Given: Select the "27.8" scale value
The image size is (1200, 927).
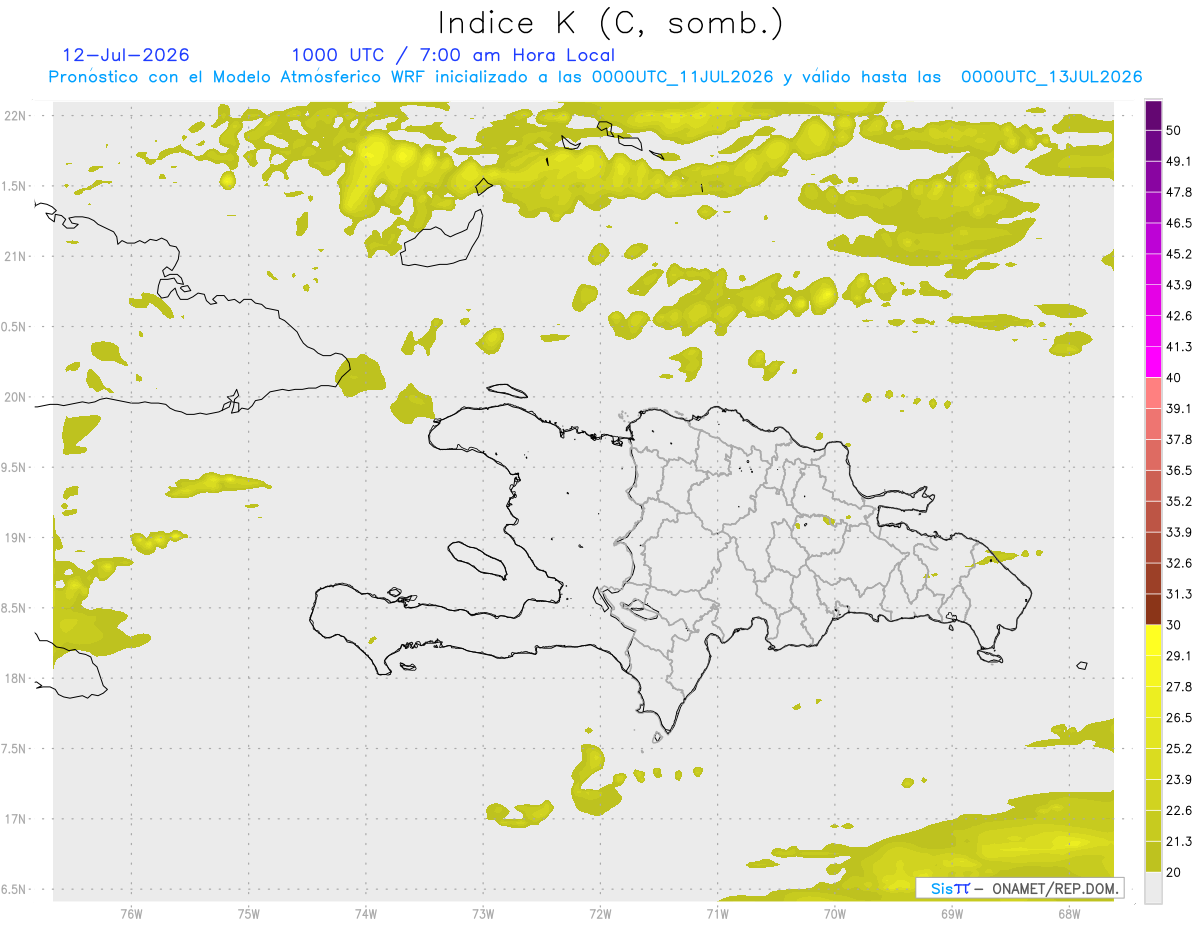Looking at the screenshot, I should click(x=1179, y=687).
